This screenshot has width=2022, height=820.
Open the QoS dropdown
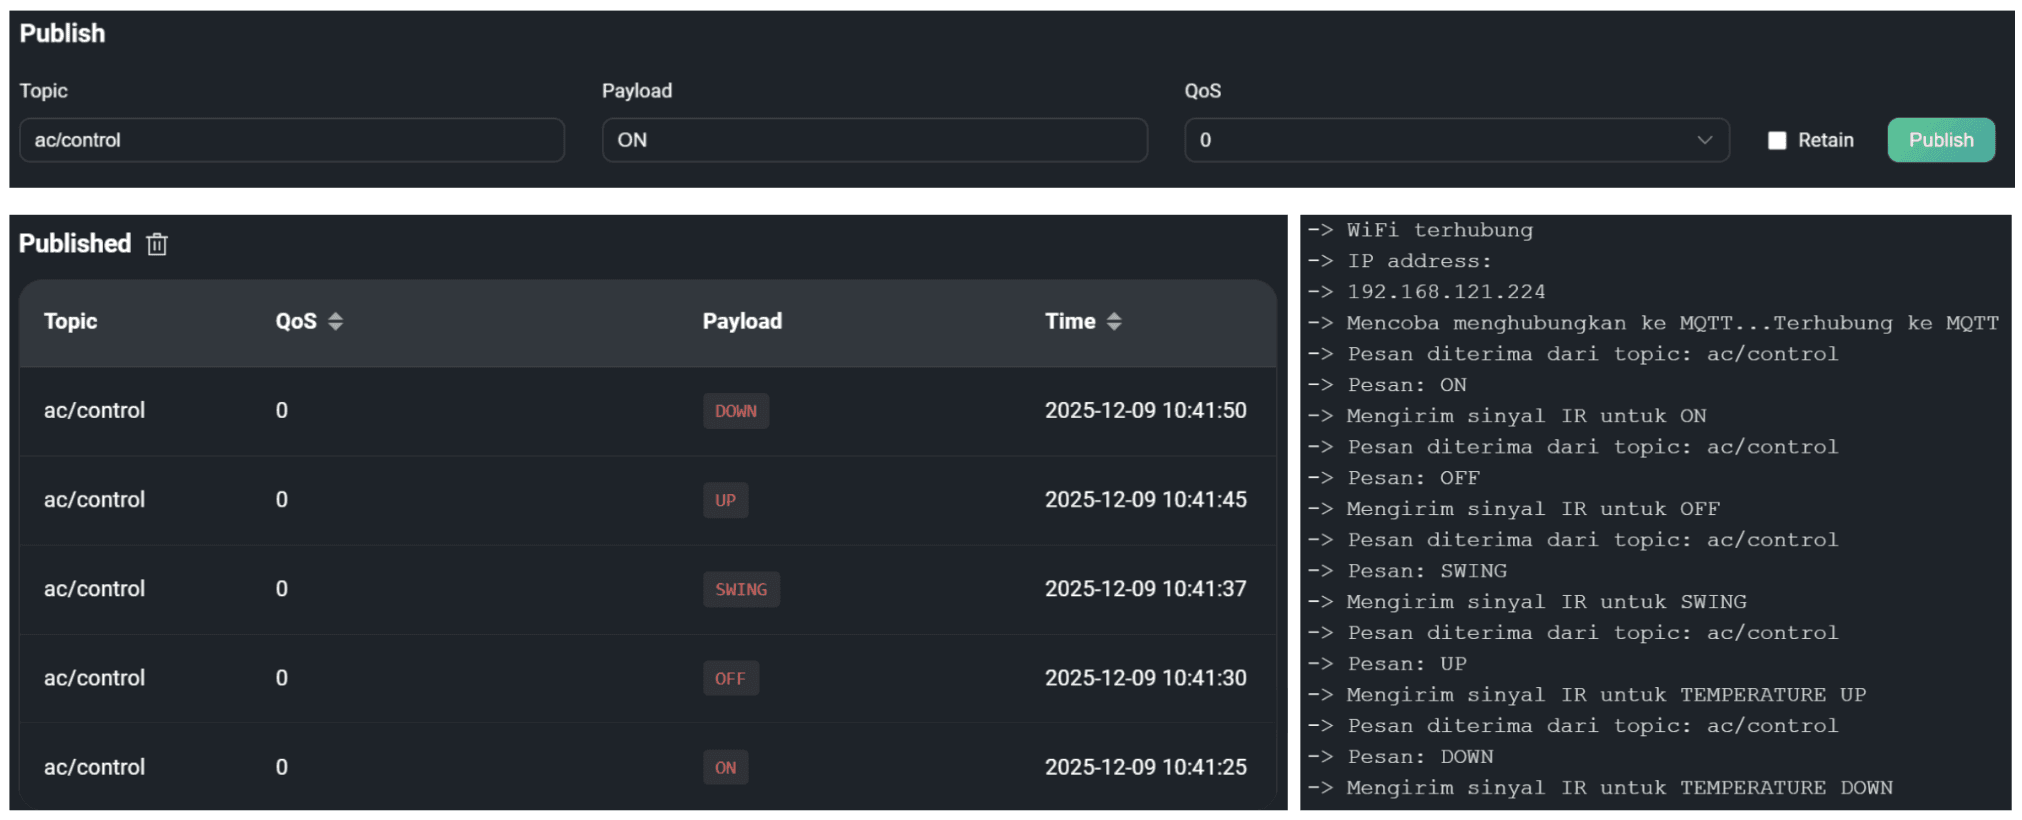1457,140
